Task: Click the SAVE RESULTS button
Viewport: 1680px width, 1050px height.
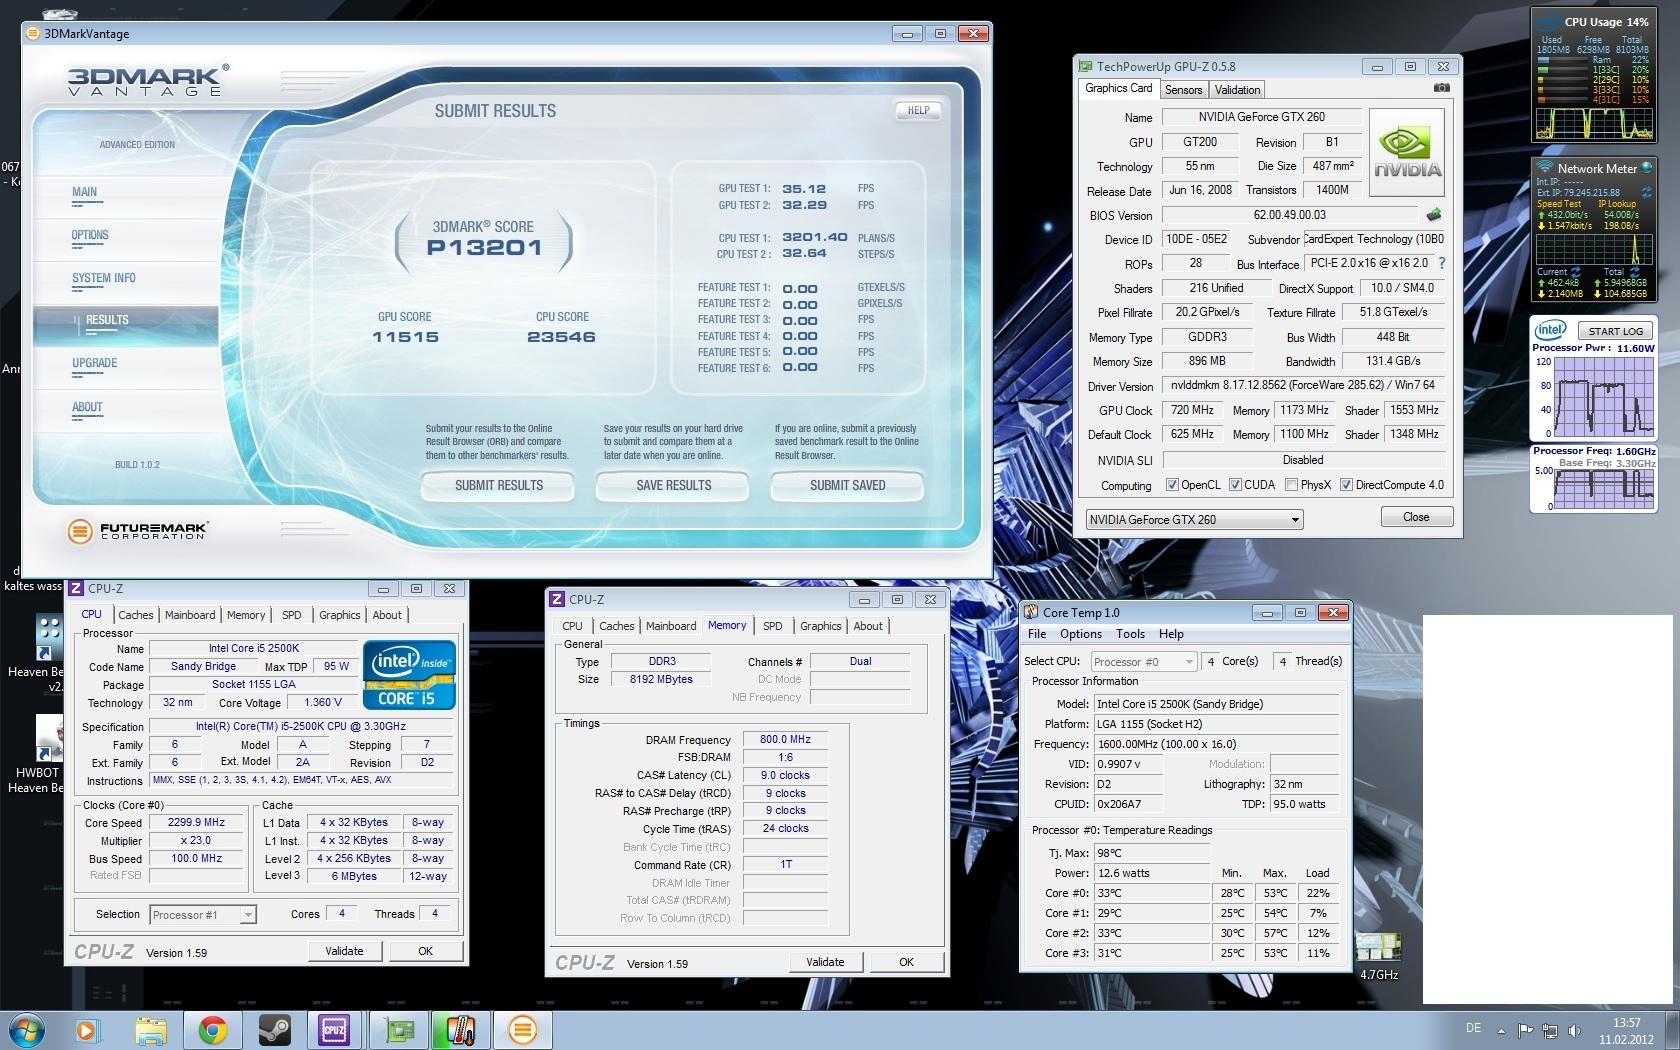Action: coord(673,486)
